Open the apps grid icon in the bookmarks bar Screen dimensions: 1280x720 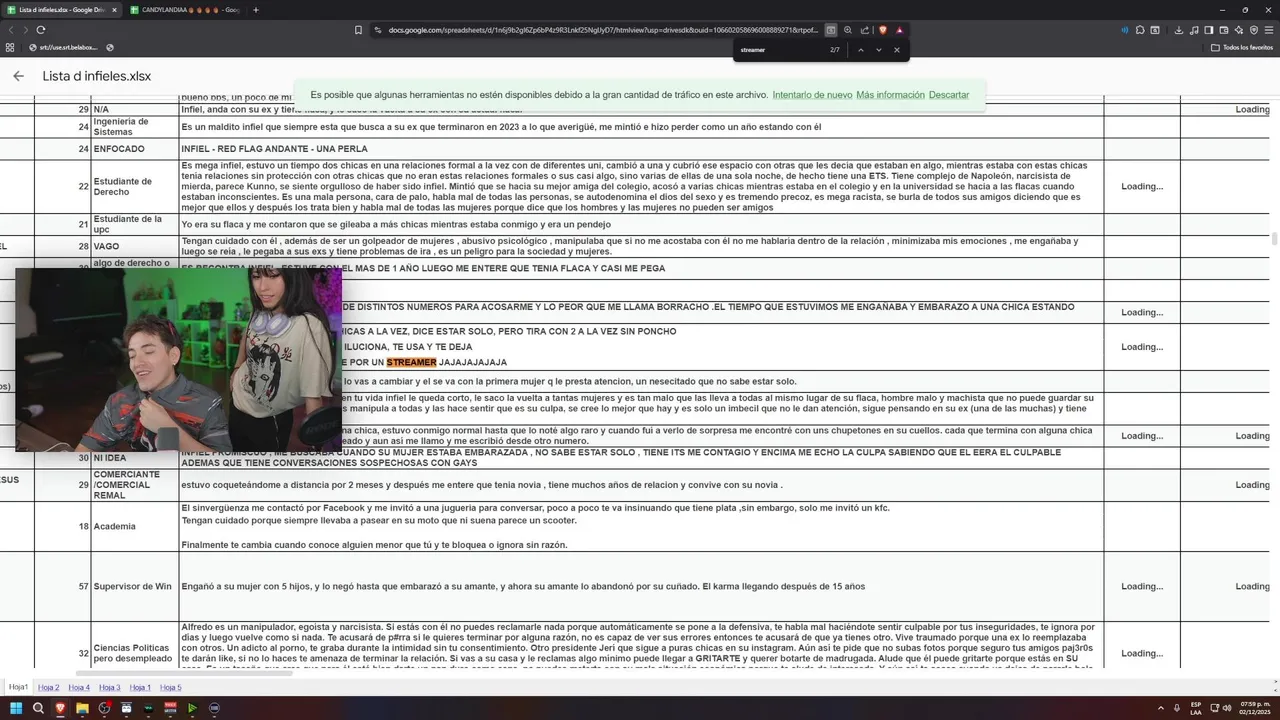(x=10, y=47)
